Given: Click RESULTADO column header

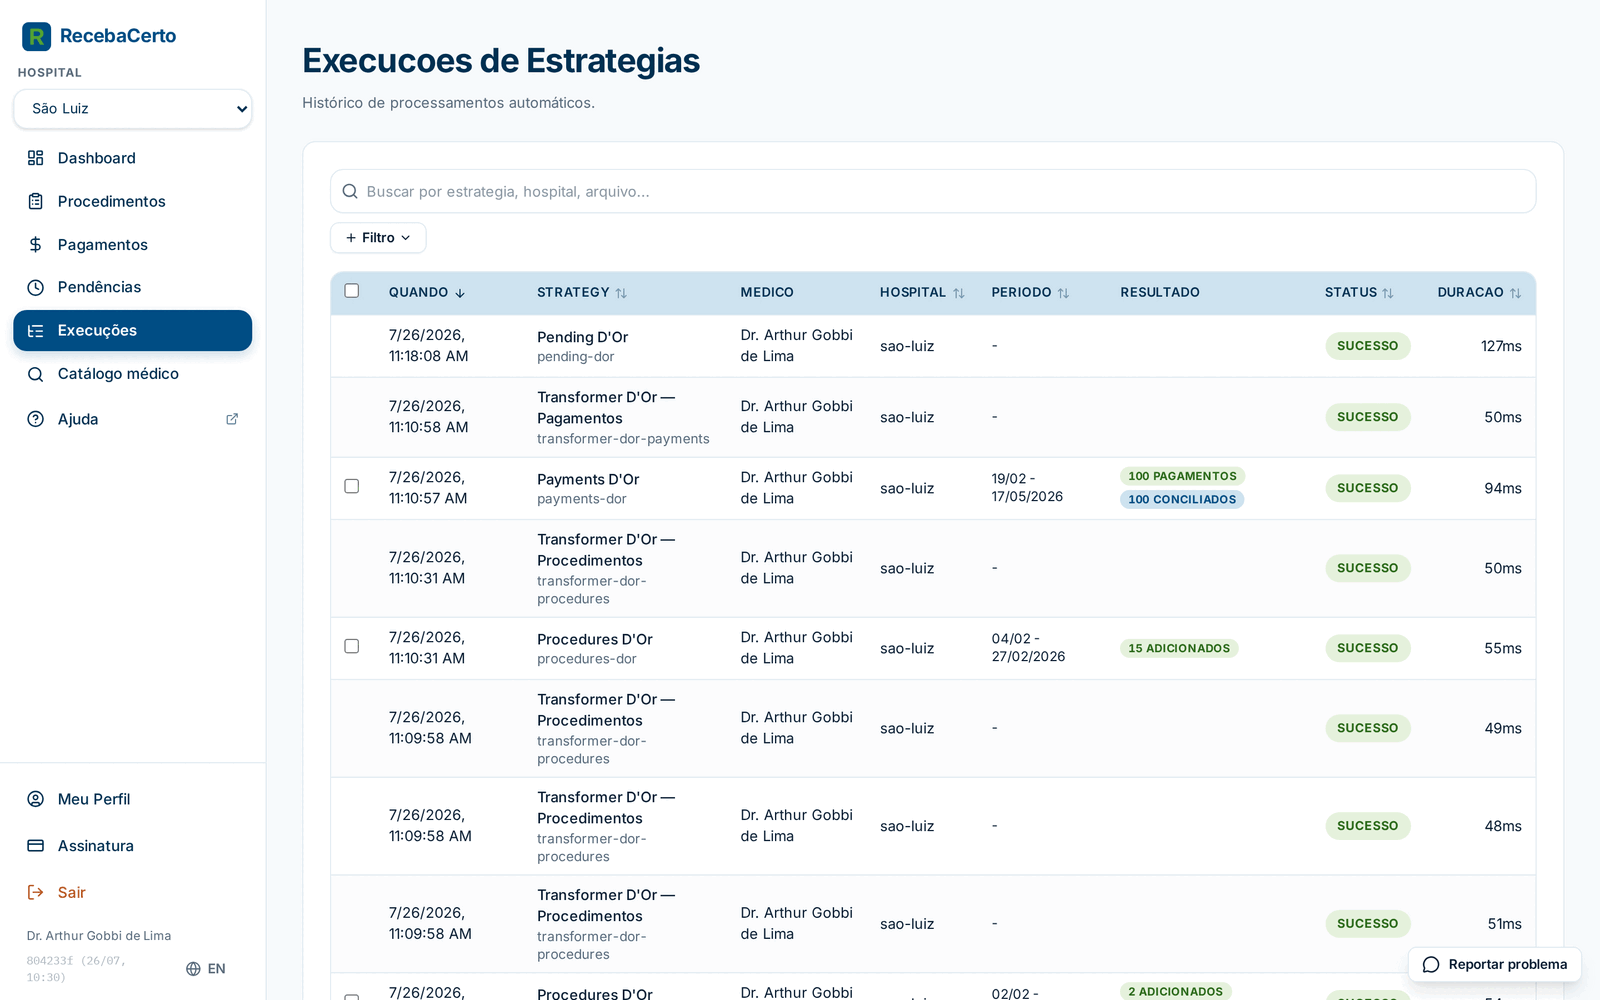Looking at the screenshot, I should (x=1160, y=293).
